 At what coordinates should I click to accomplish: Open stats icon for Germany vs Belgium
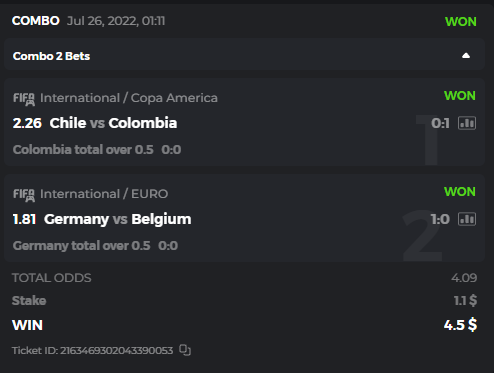pos(467,219)
